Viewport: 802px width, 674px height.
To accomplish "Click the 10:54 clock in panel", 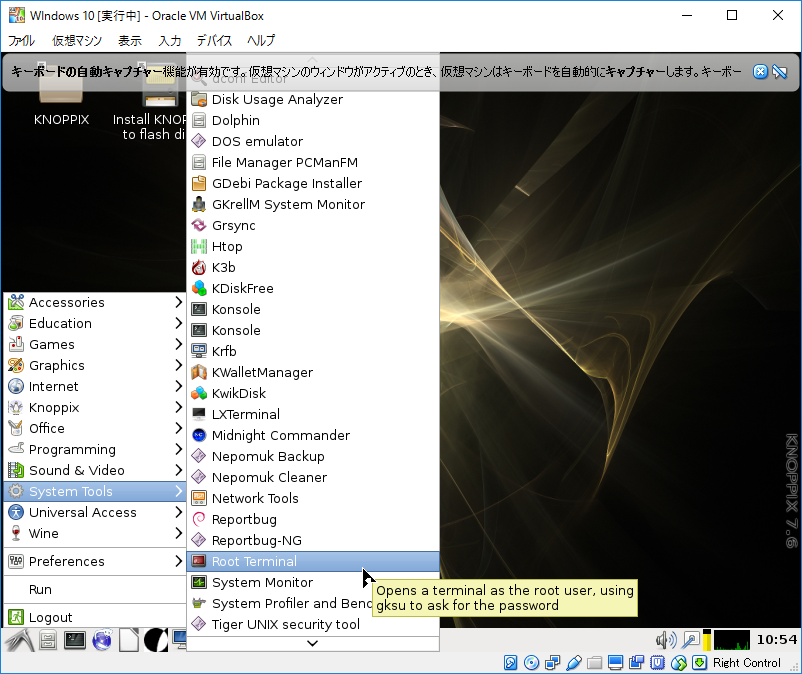I will pos(776,639).
